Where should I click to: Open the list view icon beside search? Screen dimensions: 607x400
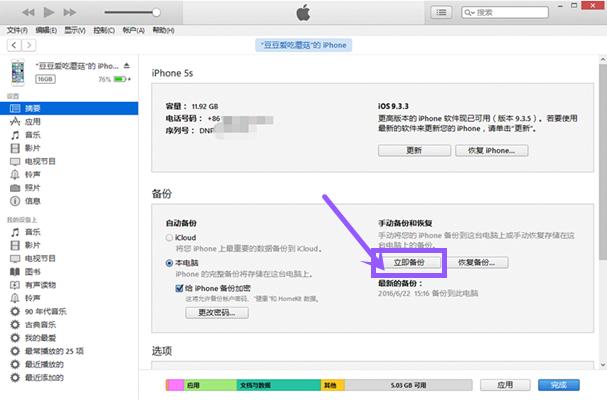pos(441,12)
